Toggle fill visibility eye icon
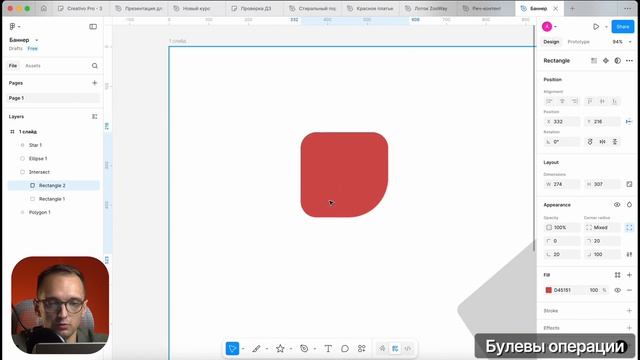 coord(618,290)
